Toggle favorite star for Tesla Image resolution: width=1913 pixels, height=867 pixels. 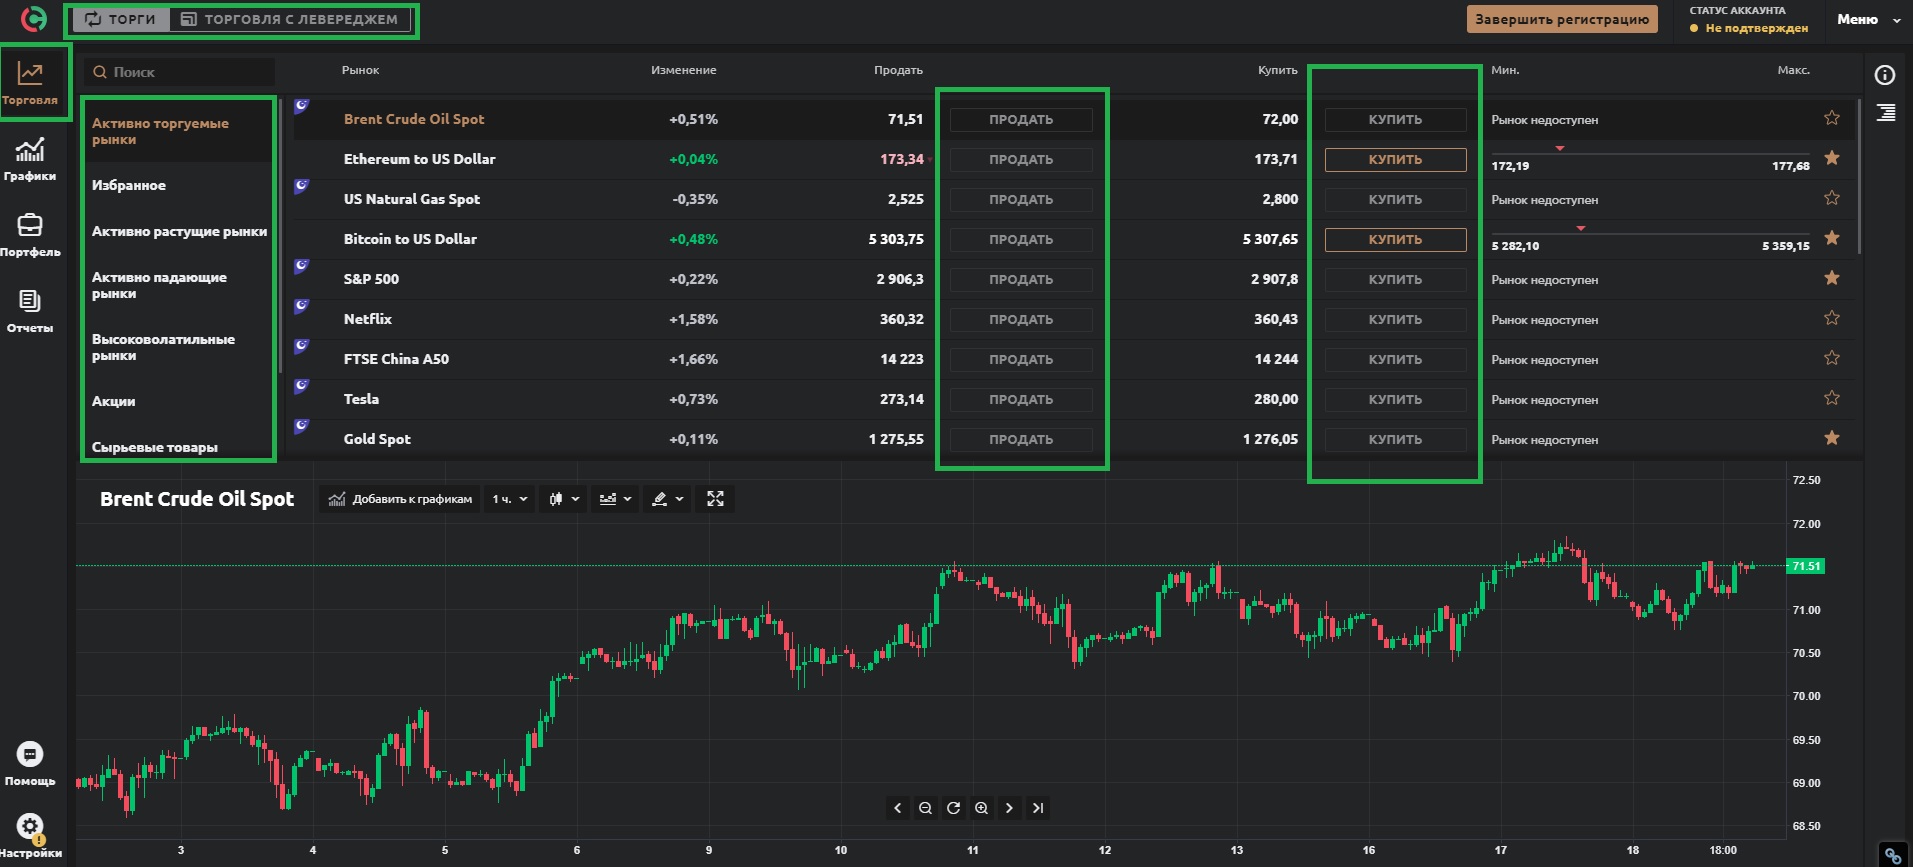click(x=1832, y=398)
